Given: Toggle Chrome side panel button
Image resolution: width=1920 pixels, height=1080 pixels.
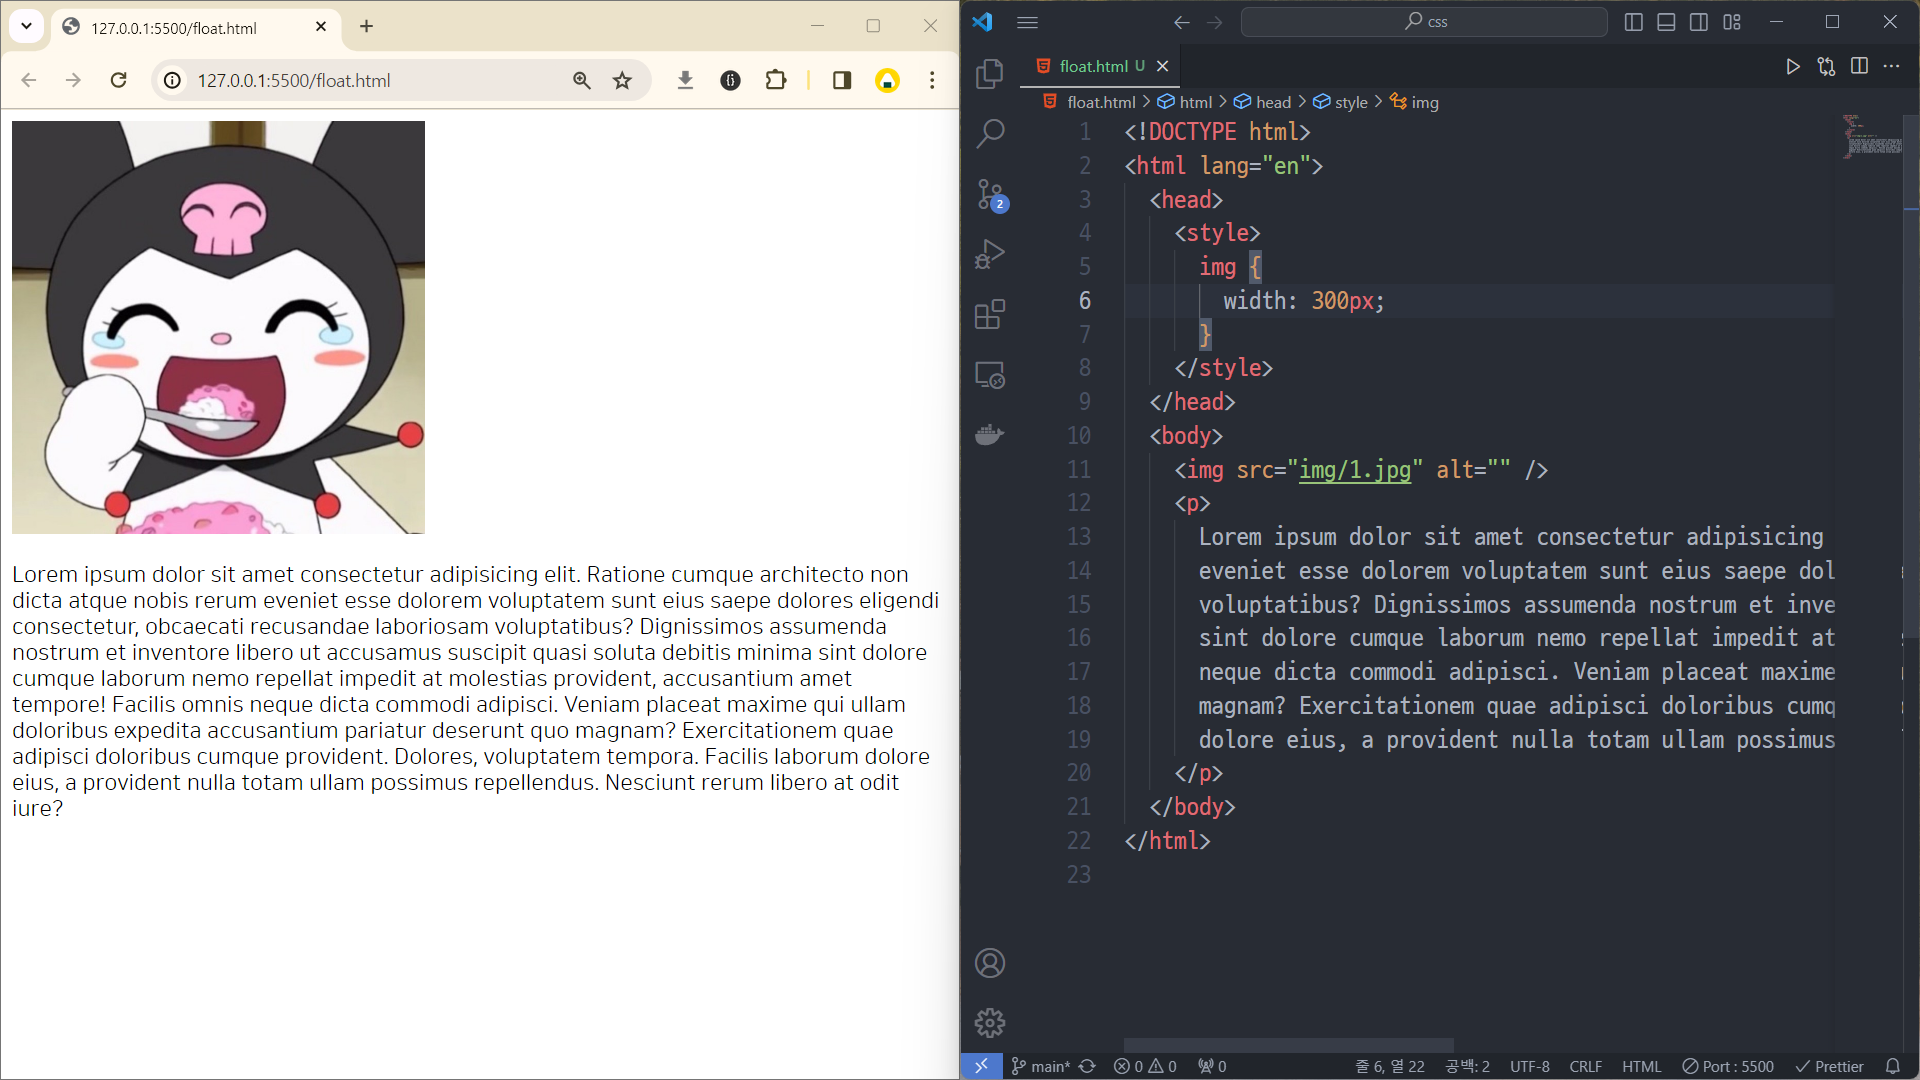Looking at the screenshot, I should 842,80.
